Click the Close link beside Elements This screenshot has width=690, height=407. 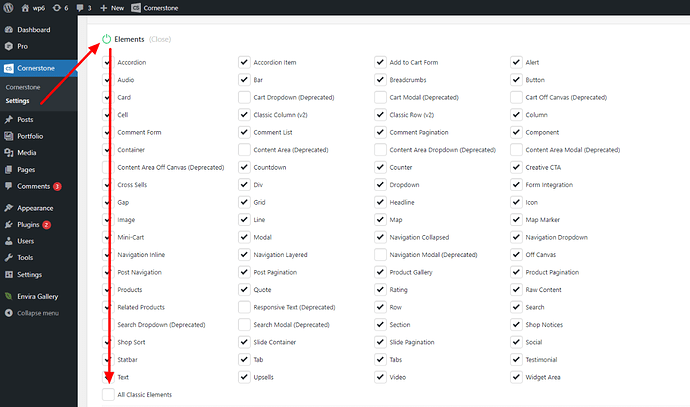(x=160, y=39)
